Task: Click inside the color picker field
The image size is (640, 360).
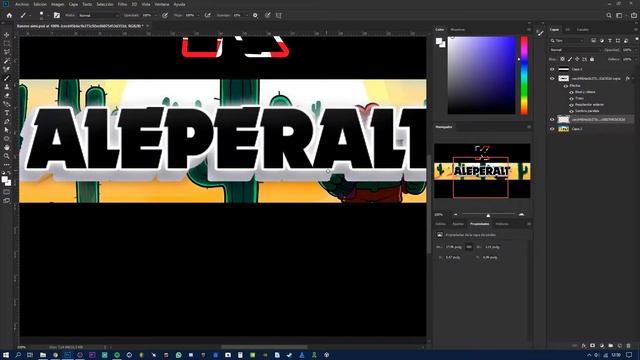Action: point(481,75)
